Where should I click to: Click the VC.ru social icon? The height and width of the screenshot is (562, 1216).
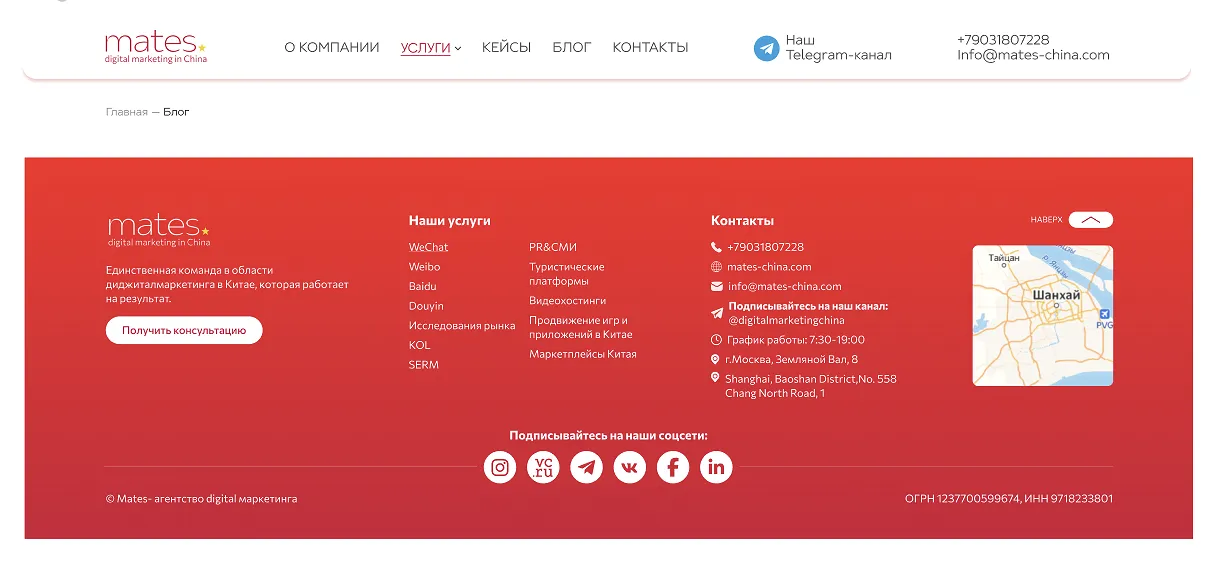pos(543,467)
